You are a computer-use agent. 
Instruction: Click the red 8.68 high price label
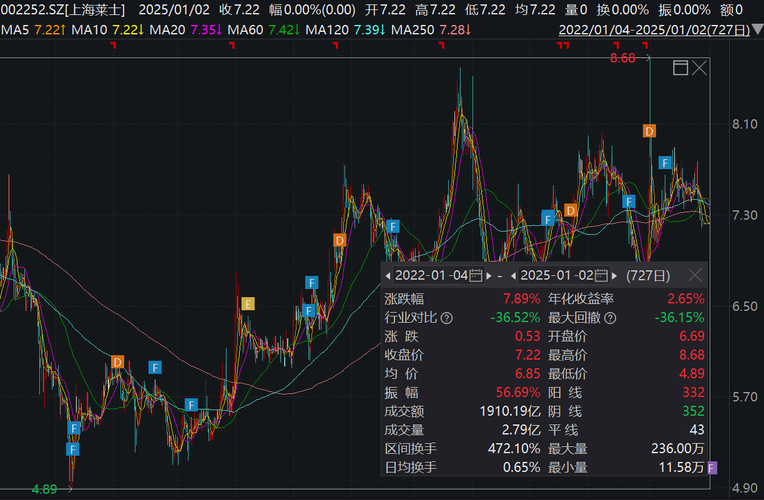623,58
